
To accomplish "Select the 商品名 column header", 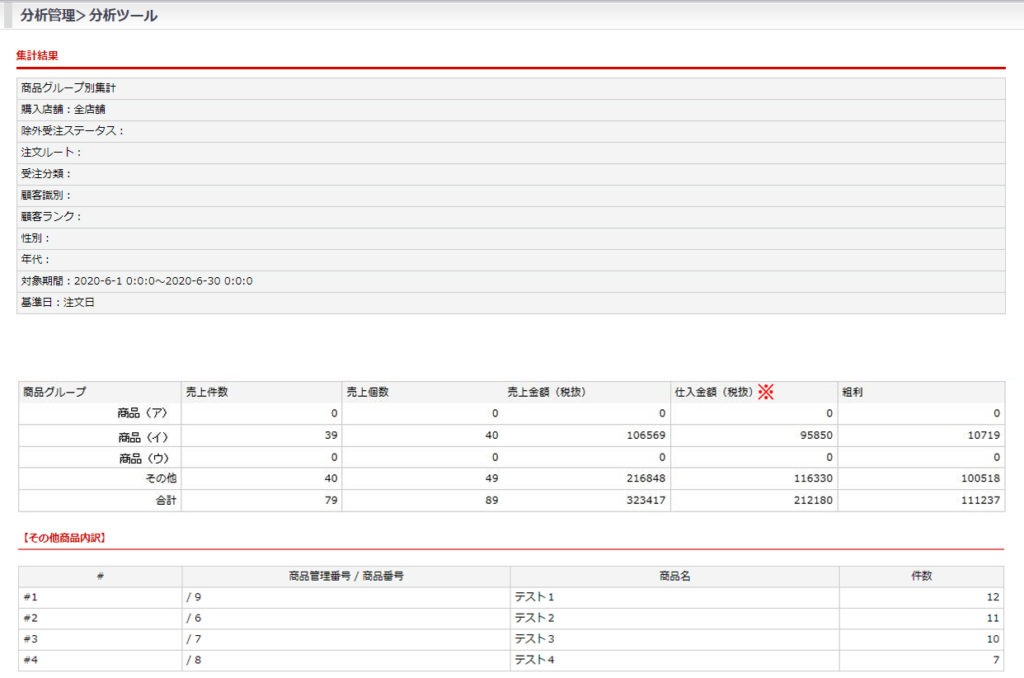I will (675, 576).
